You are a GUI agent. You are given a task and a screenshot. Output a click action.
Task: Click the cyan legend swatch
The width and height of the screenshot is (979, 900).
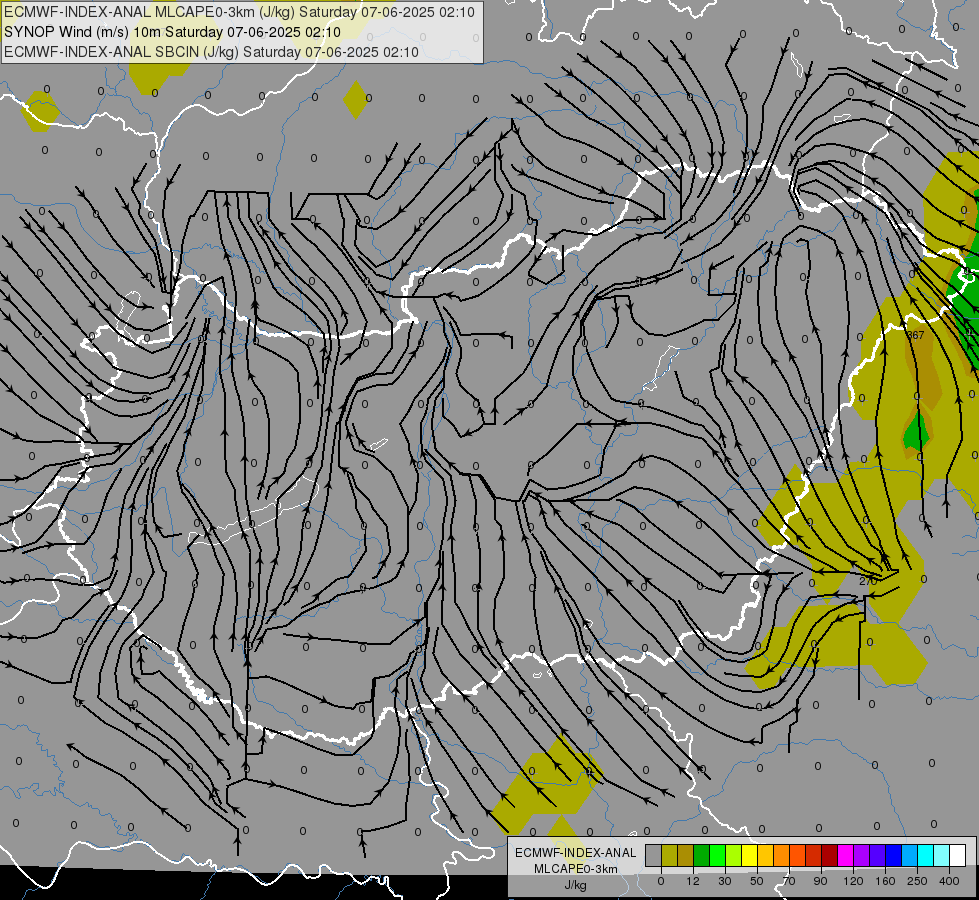tap(925, 855)
